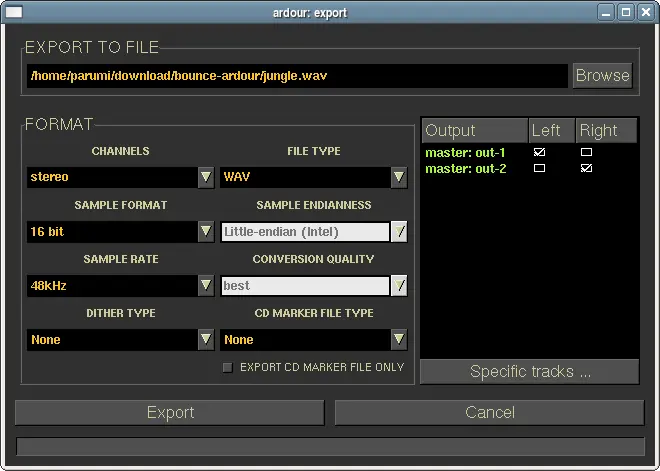Click the export progress bar
Viewport: 660px width, 471px height.
330,446
